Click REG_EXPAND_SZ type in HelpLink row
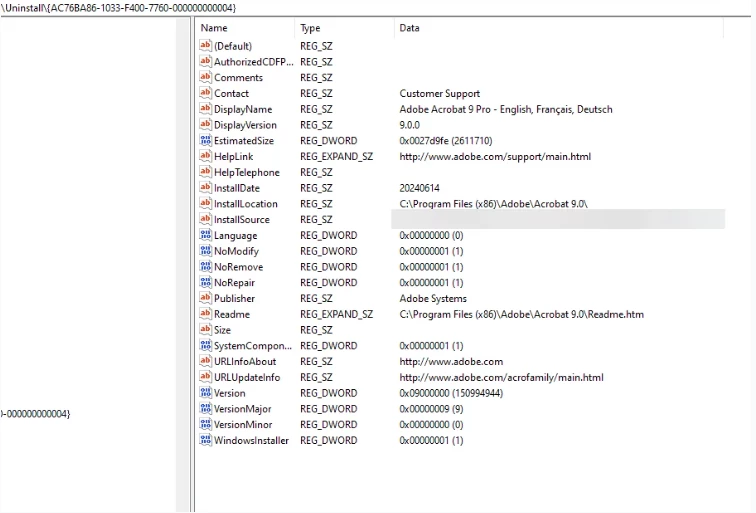 (x=337, y=157)
